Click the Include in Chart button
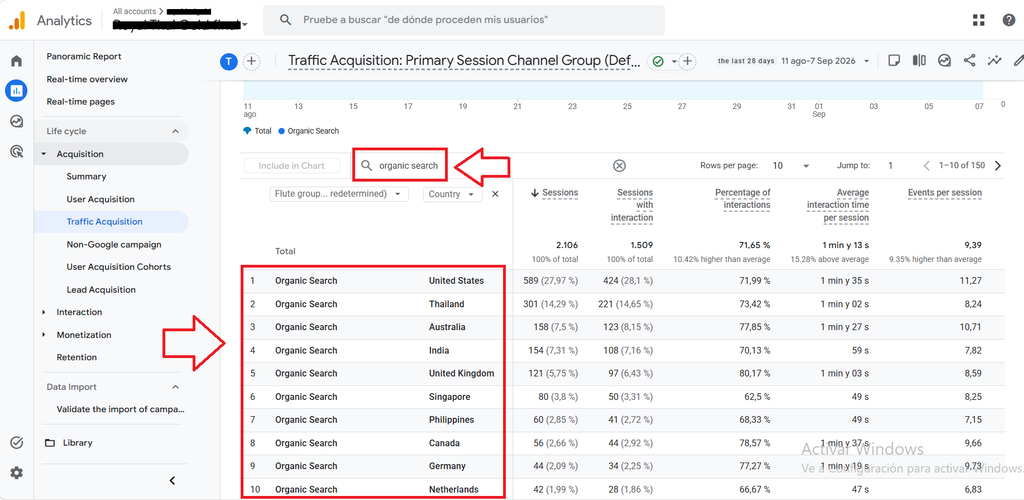The width and height of the screenshot is (1024, 500). point(292,166)
